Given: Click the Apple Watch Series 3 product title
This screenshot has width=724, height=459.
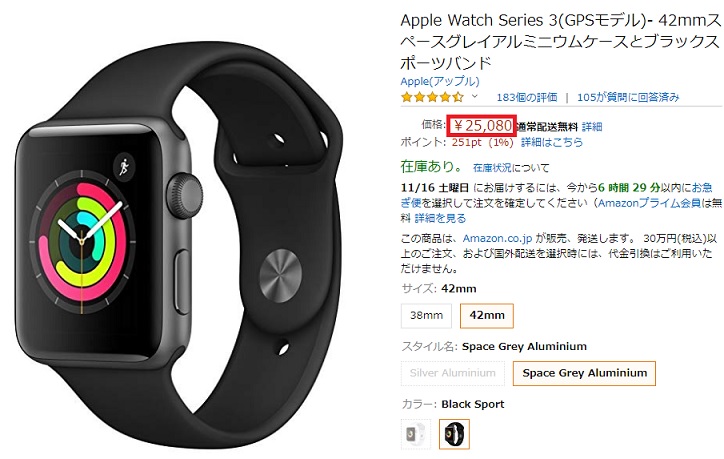Looking at the screenshot, I should pos(560,42).
